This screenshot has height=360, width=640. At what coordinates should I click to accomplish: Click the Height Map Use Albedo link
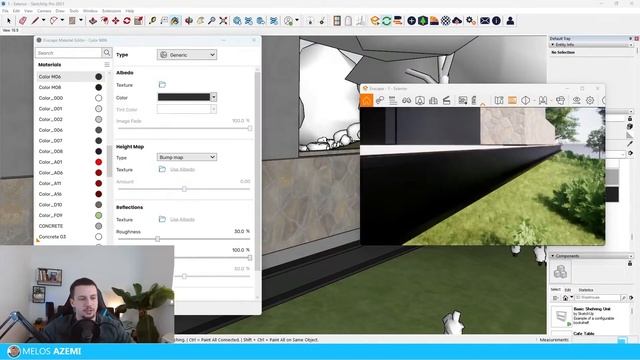(x=182, y=169)
